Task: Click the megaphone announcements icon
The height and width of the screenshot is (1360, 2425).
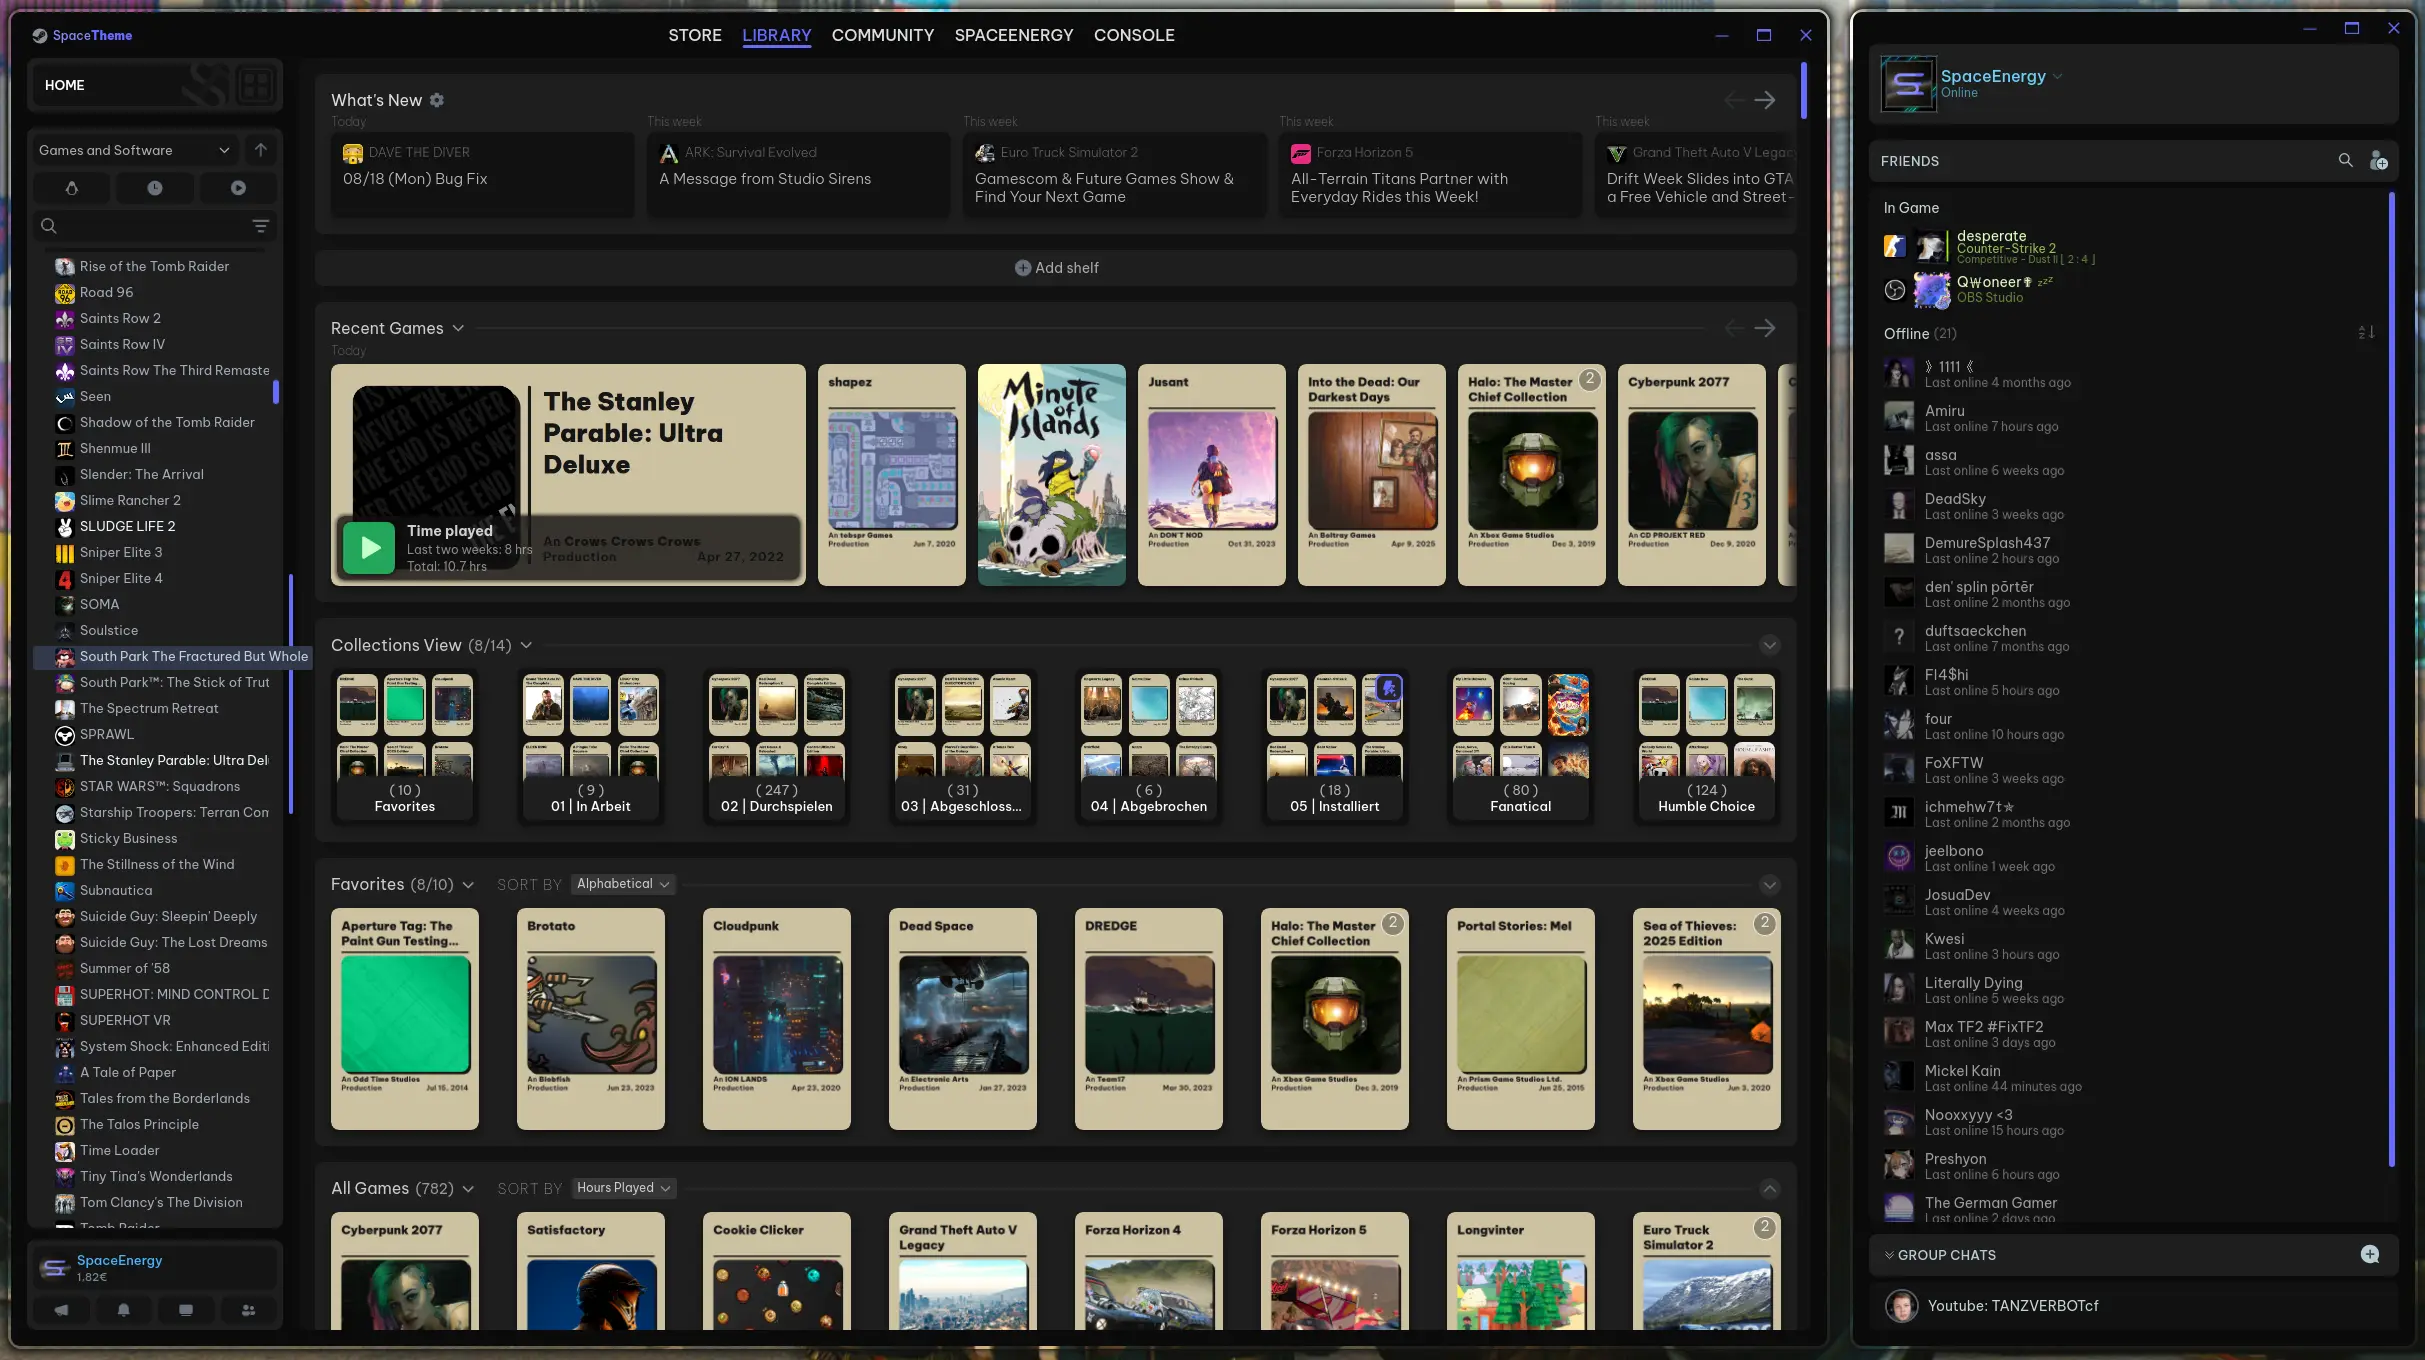Action: click(x=62, y=1310)
